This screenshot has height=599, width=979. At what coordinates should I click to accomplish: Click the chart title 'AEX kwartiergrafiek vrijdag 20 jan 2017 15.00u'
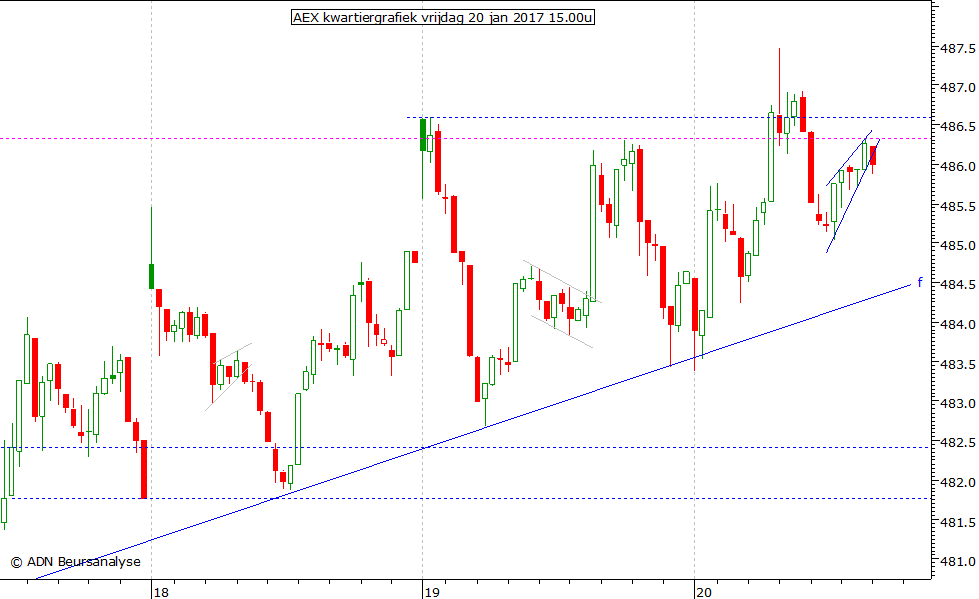(x=443, y=17)
